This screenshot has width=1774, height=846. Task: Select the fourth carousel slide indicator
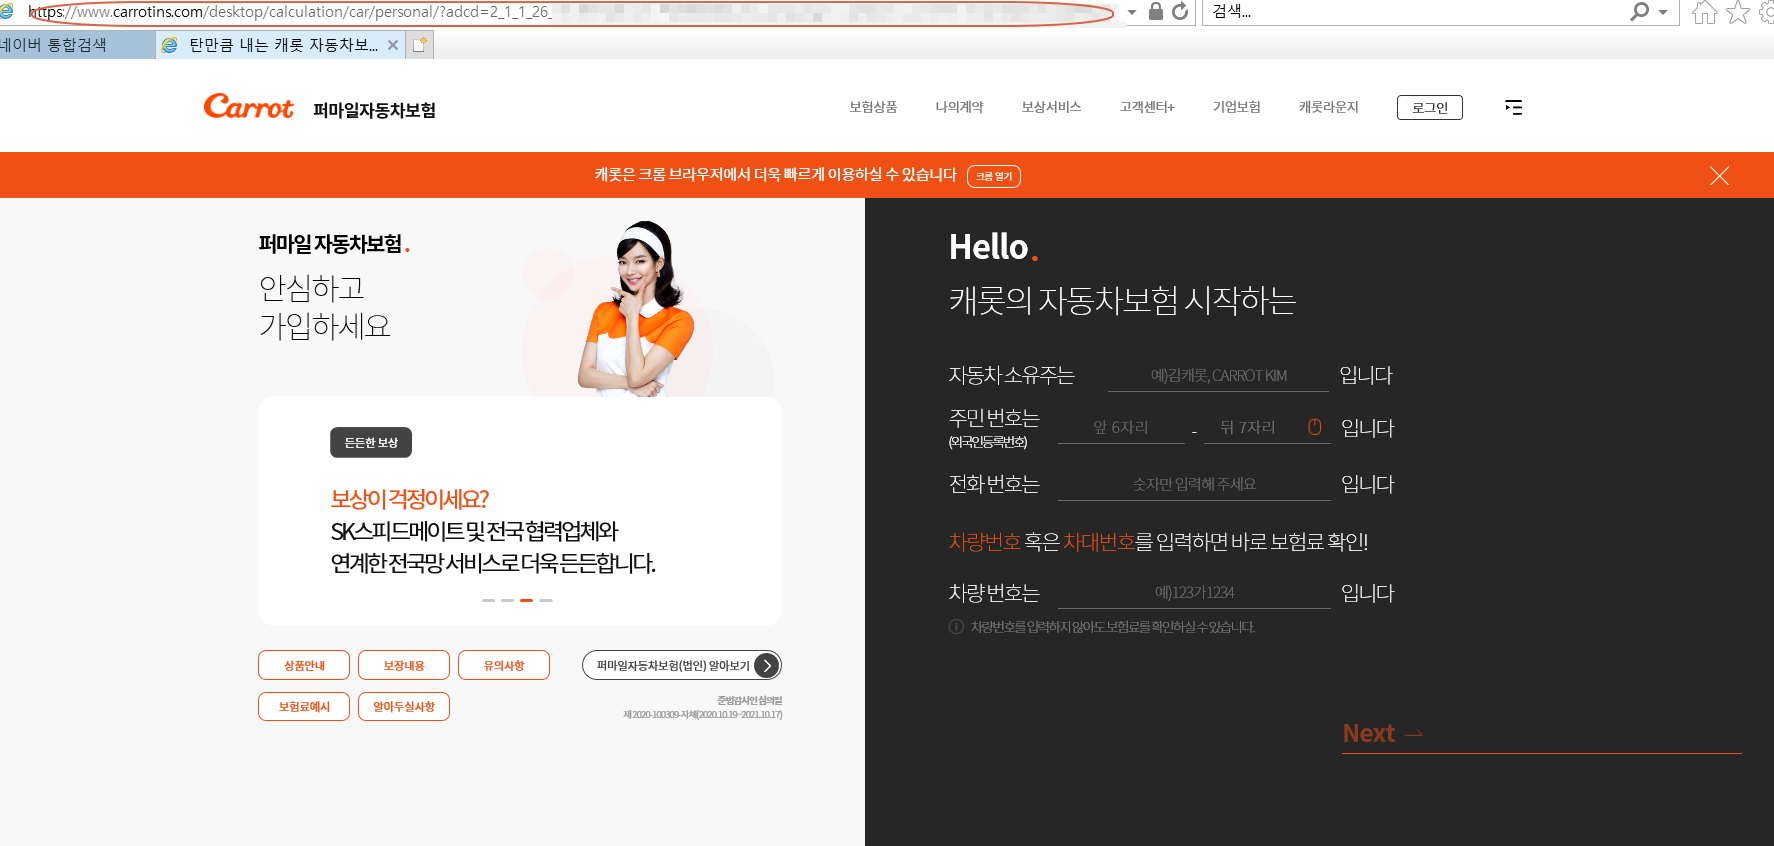click(x=546, y=600)
